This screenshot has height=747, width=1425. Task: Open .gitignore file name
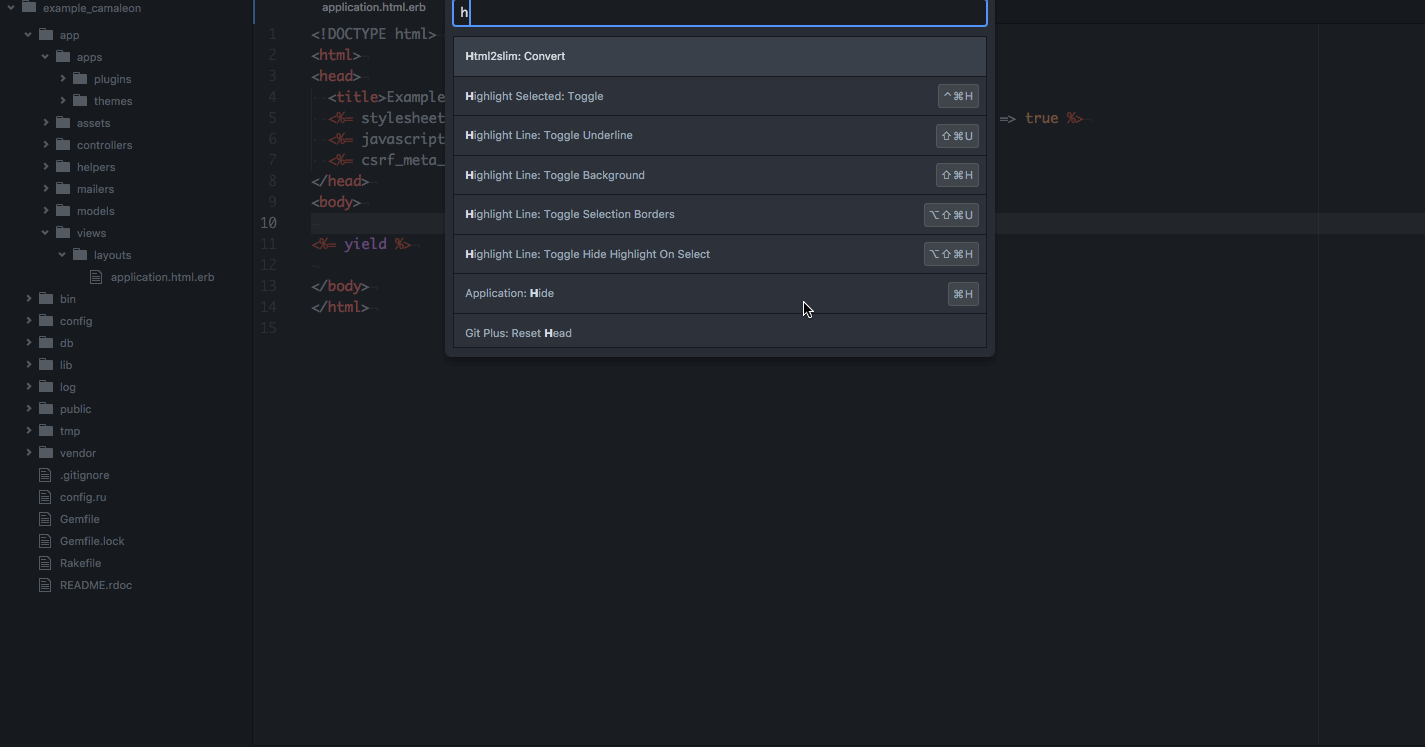(x=84, y=475)
